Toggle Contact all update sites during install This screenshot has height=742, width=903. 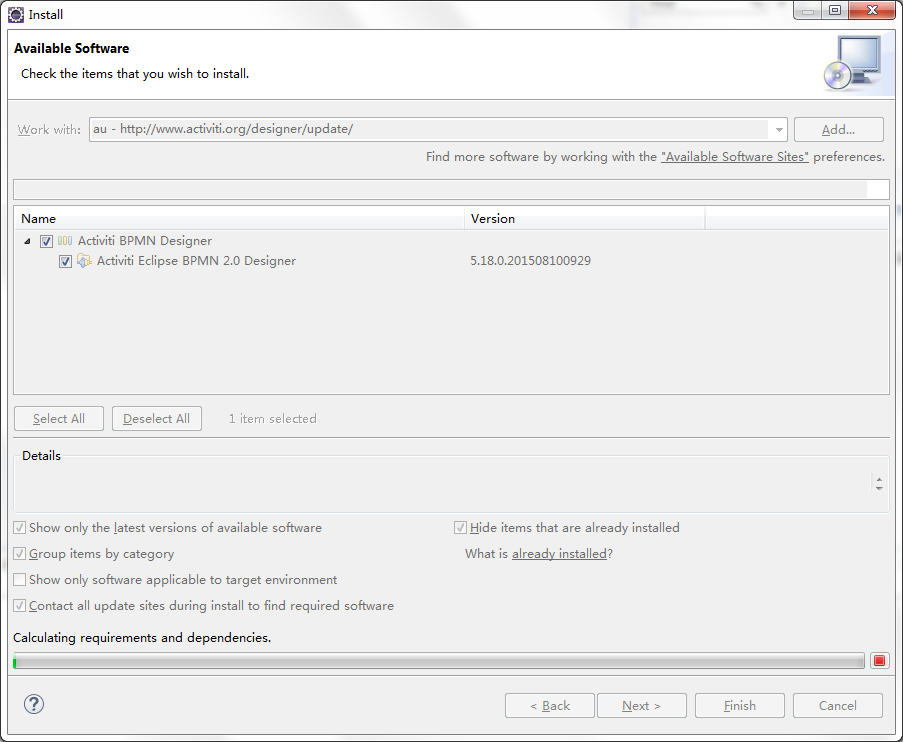click(20, 605)
